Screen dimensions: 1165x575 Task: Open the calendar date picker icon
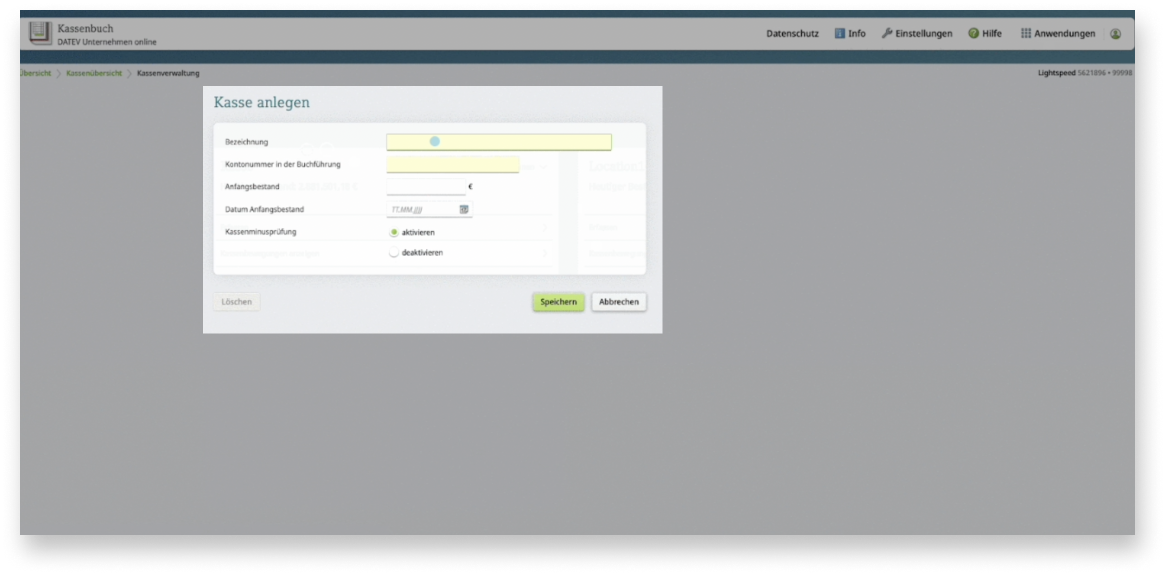point(464,209)
